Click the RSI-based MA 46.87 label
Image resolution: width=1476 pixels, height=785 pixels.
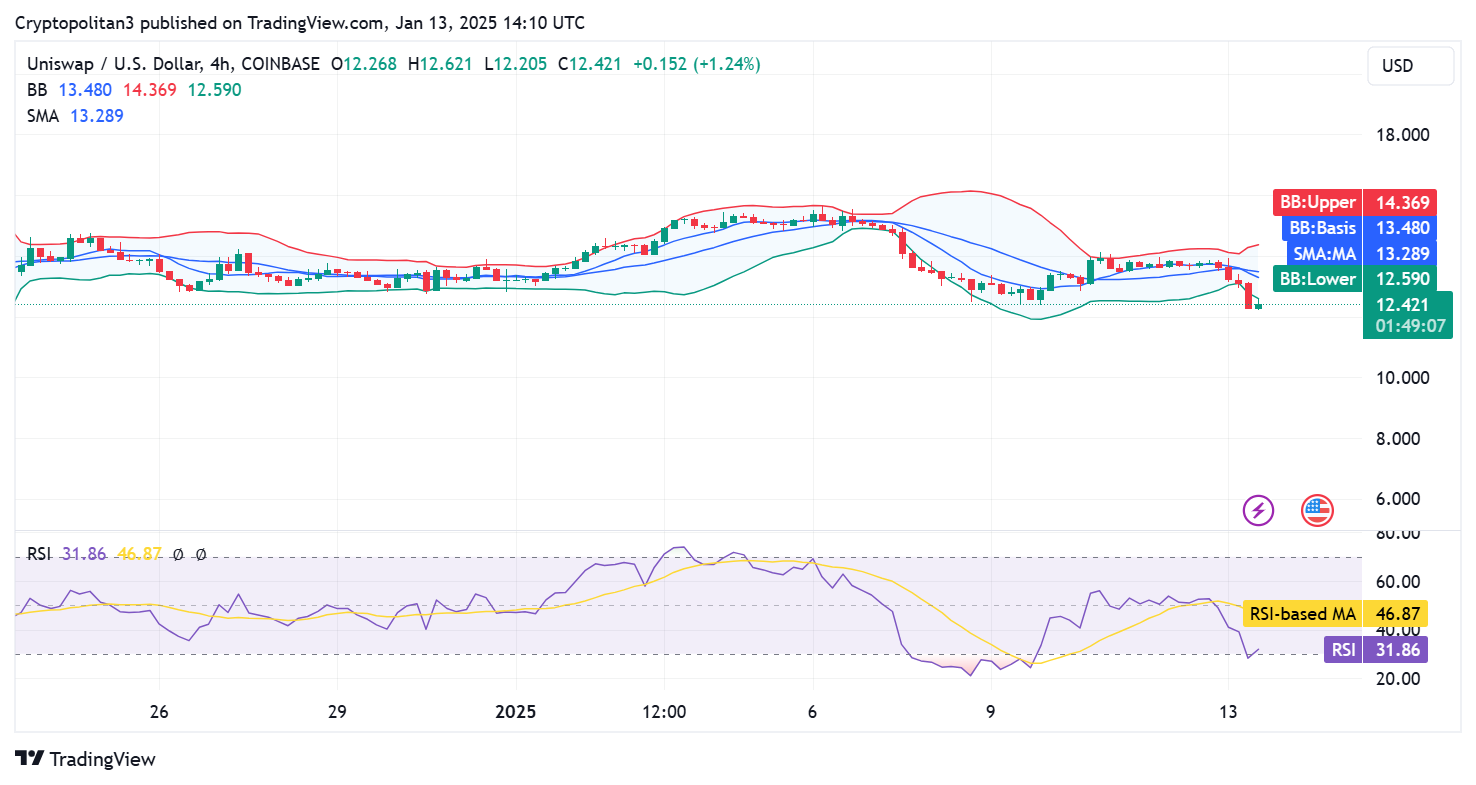tap(1335, 613)
